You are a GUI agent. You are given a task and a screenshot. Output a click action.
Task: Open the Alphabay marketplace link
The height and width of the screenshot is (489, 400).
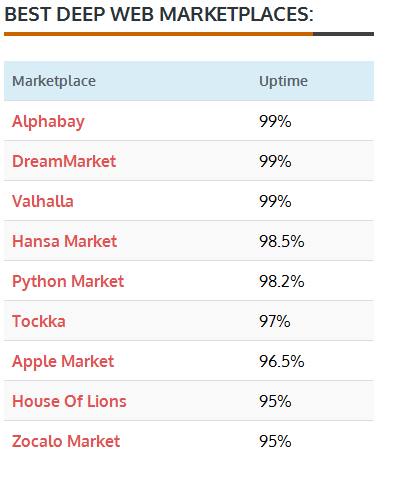click(48, 122)
